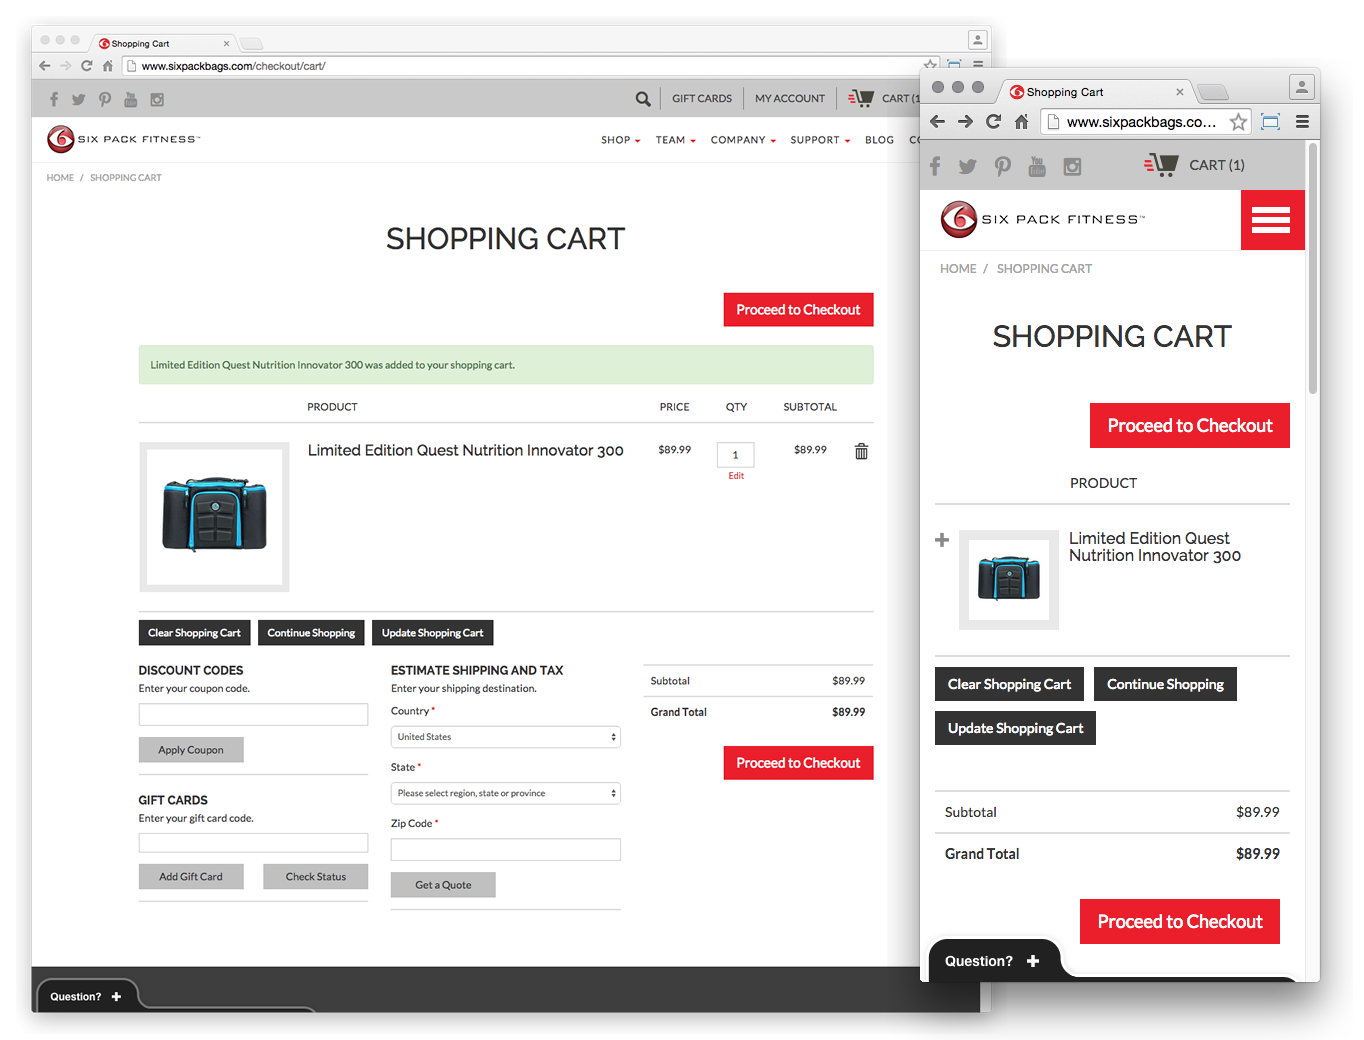Screen dimensions: 1364x1040
Task: Expand Question? chat tab in large window
Action: (86, 996)
